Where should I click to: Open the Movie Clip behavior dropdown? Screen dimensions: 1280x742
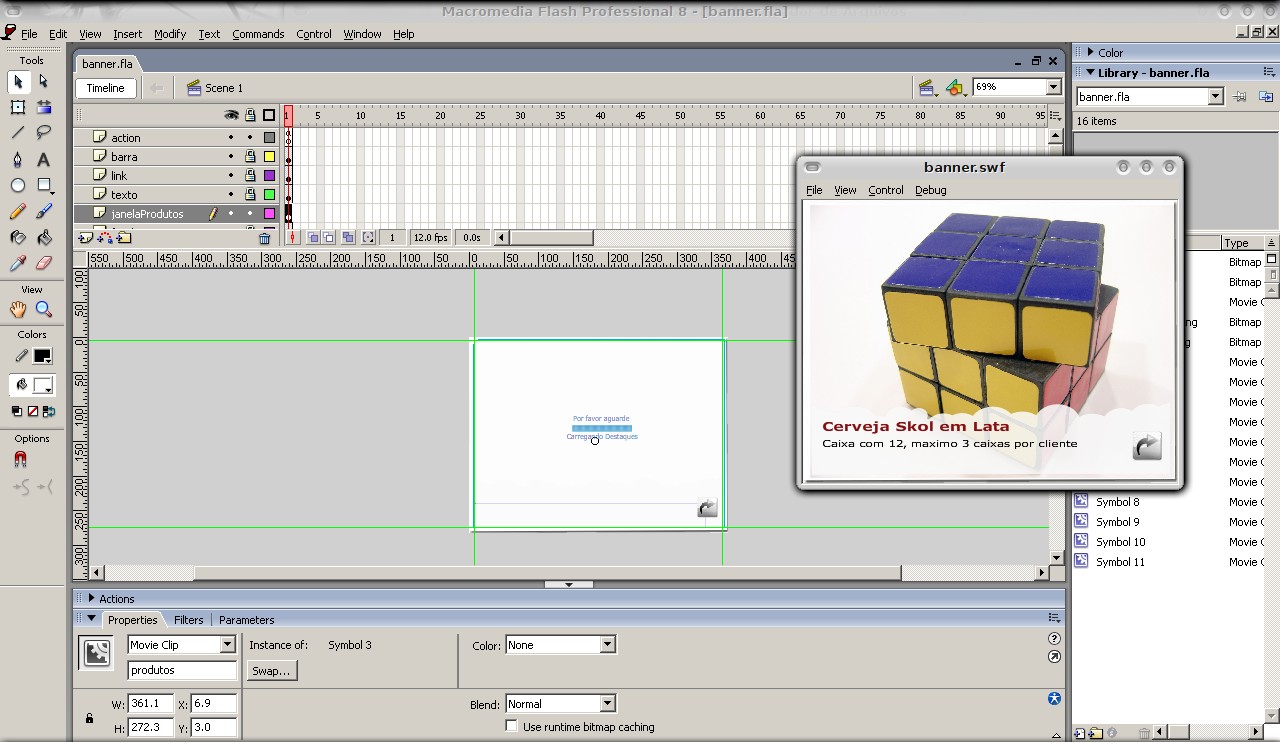[x=227, y=645]
